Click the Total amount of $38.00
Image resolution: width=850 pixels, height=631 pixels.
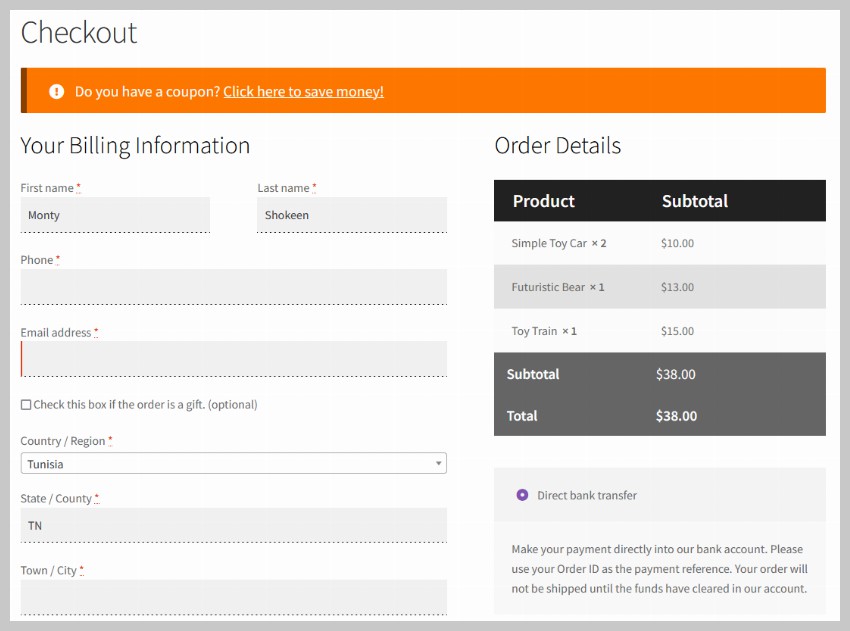point(676,416)
